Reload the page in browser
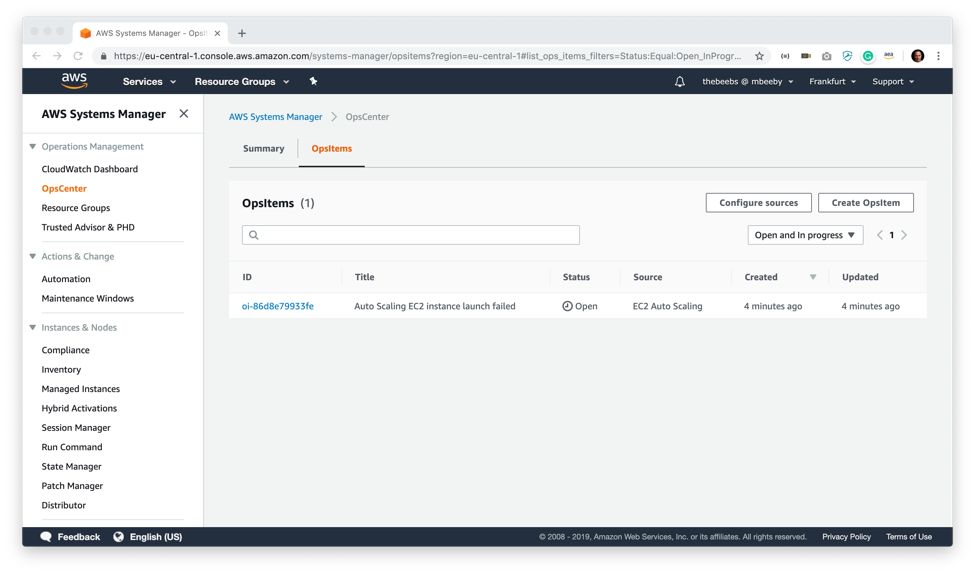The height and width of the screenshot is (572, 974). click(78, 56)
